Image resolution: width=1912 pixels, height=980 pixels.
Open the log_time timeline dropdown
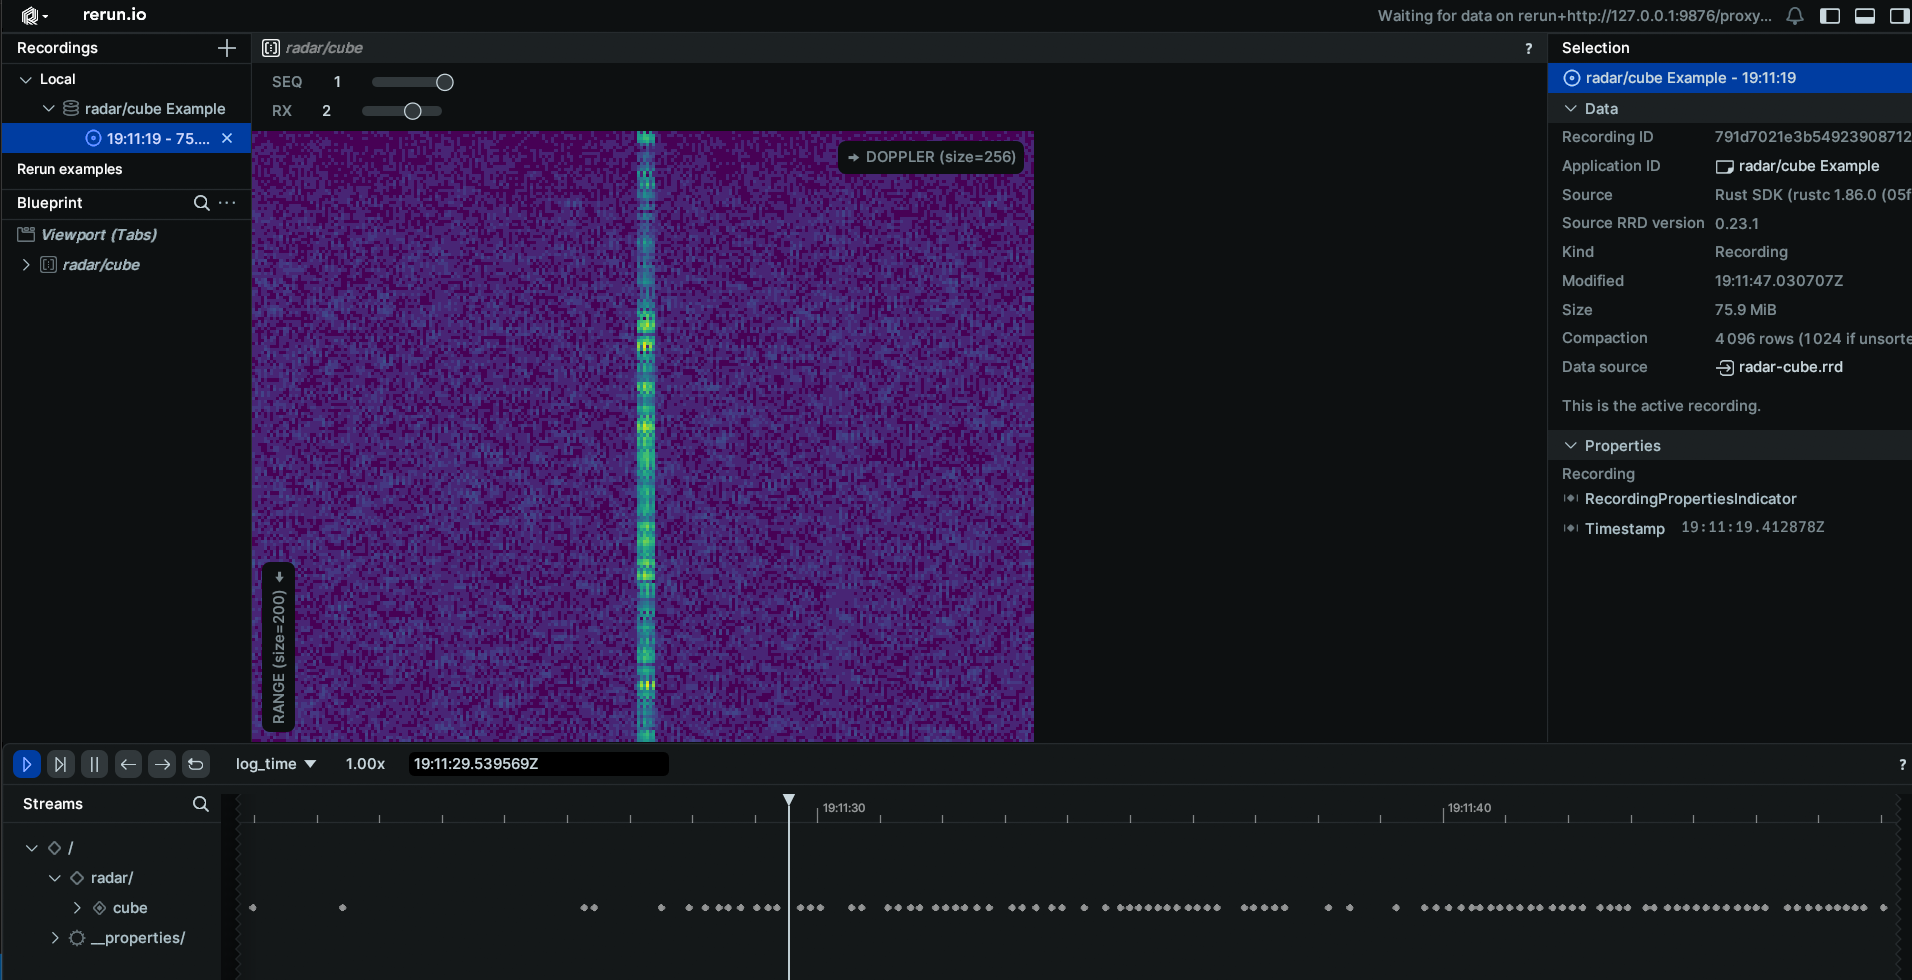coord(275,764)
